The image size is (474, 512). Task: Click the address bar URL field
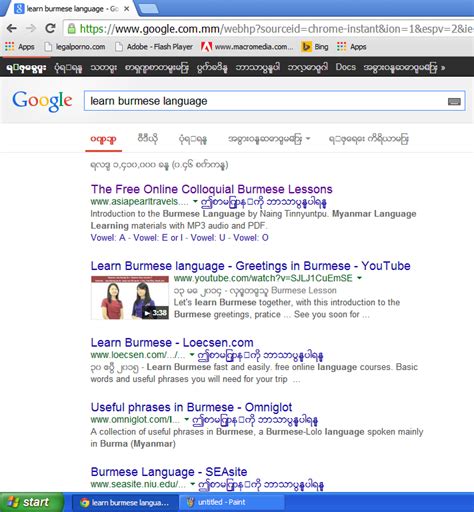click(x=268, y=29)
